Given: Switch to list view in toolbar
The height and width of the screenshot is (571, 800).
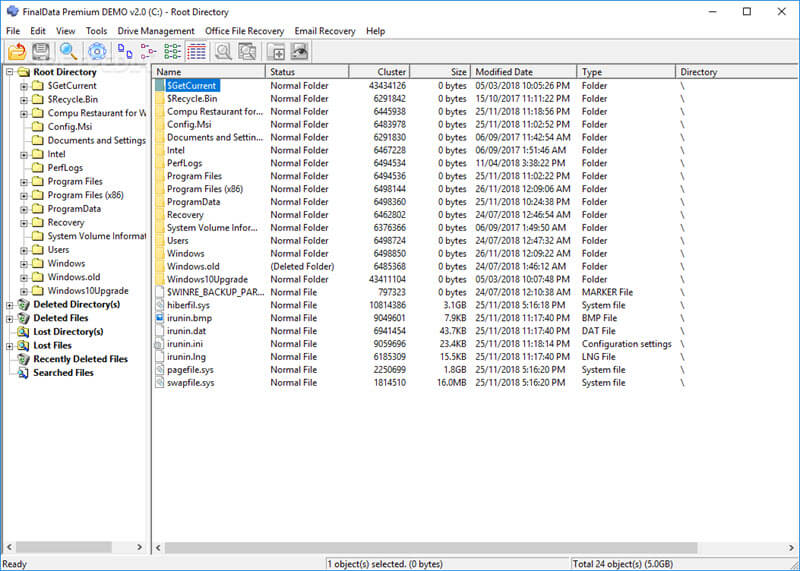Looking at the screenshot, I should 172,52.
